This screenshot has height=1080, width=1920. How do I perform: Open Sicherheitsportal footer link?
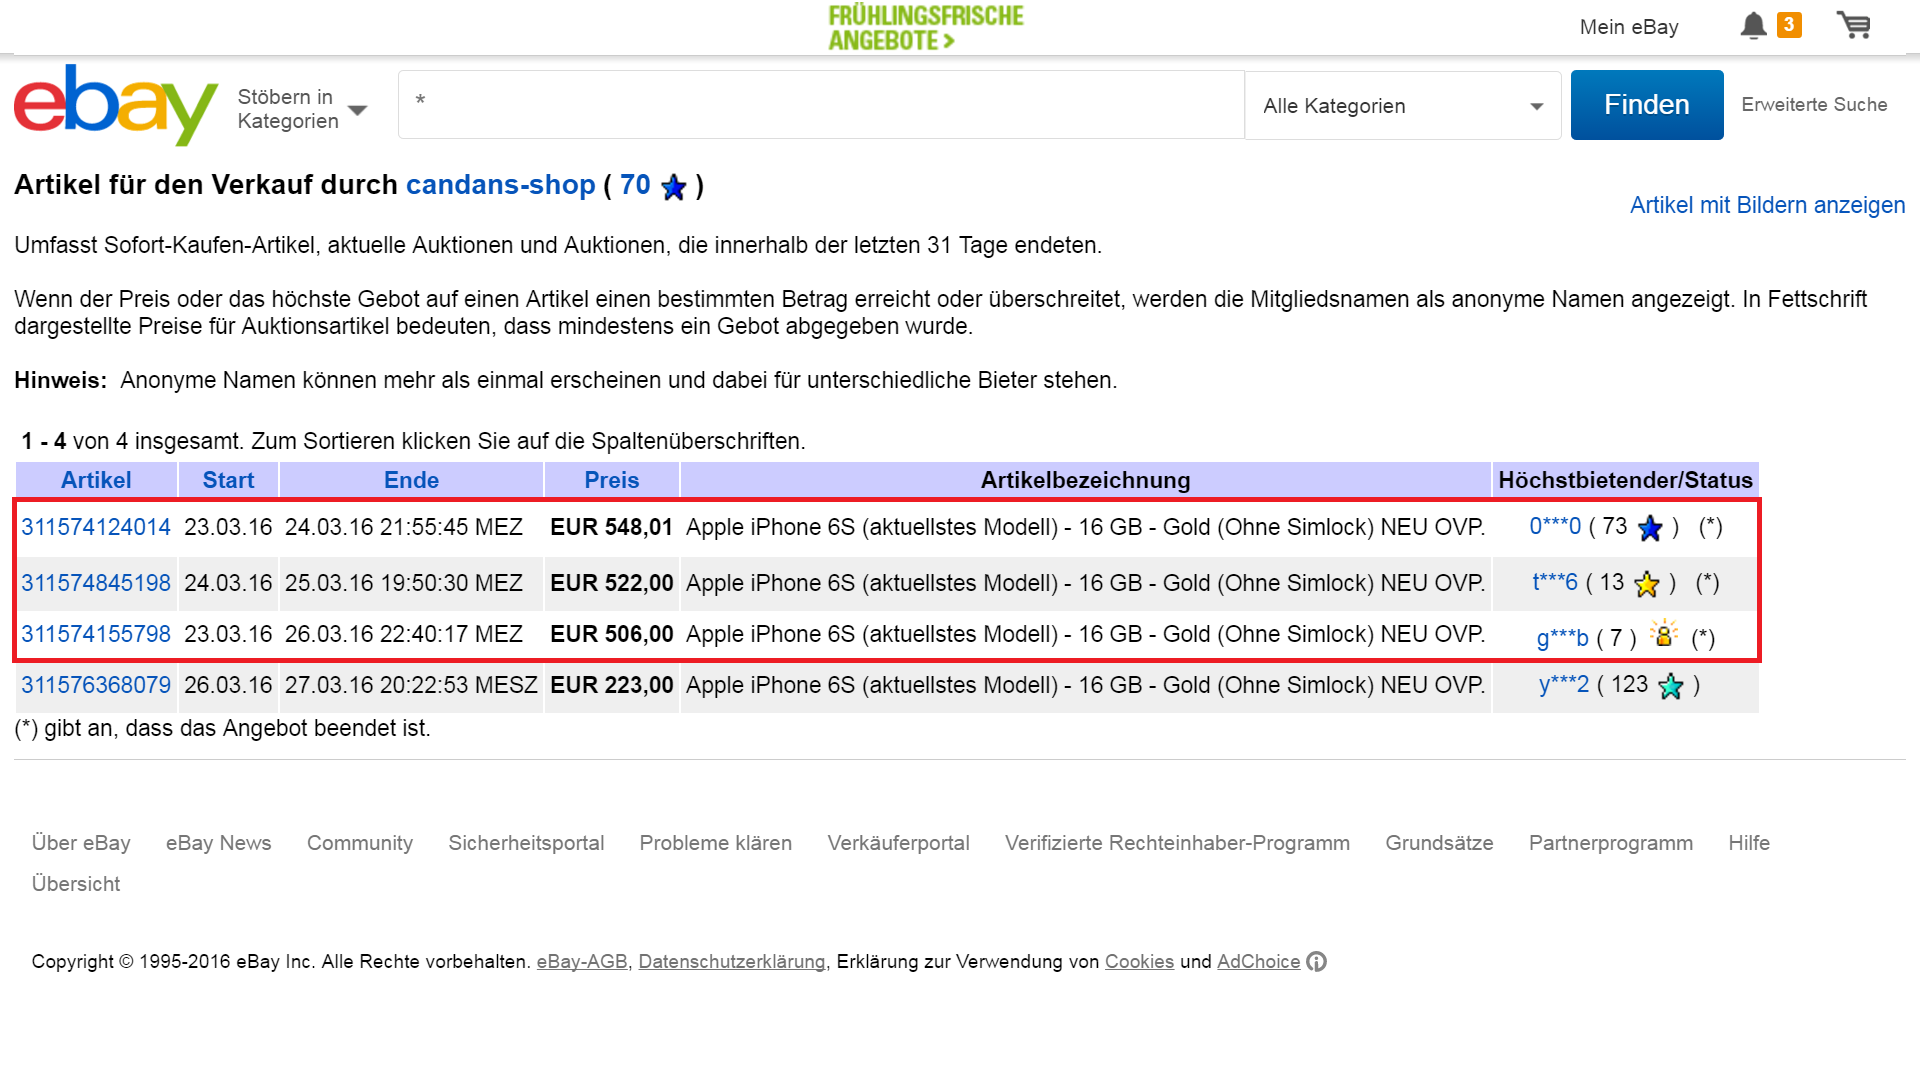coord(526,843)
